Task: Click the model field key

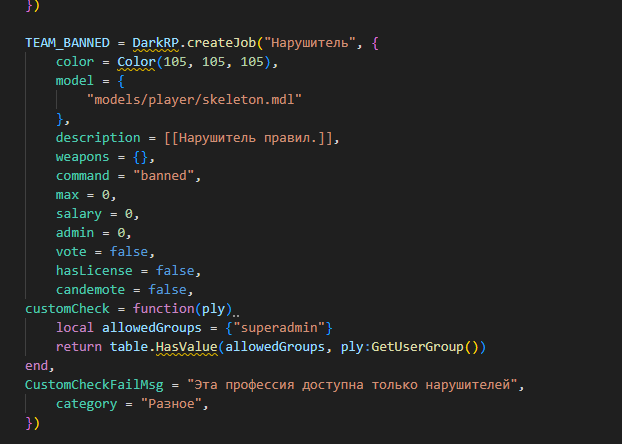Action: [75, 81]
